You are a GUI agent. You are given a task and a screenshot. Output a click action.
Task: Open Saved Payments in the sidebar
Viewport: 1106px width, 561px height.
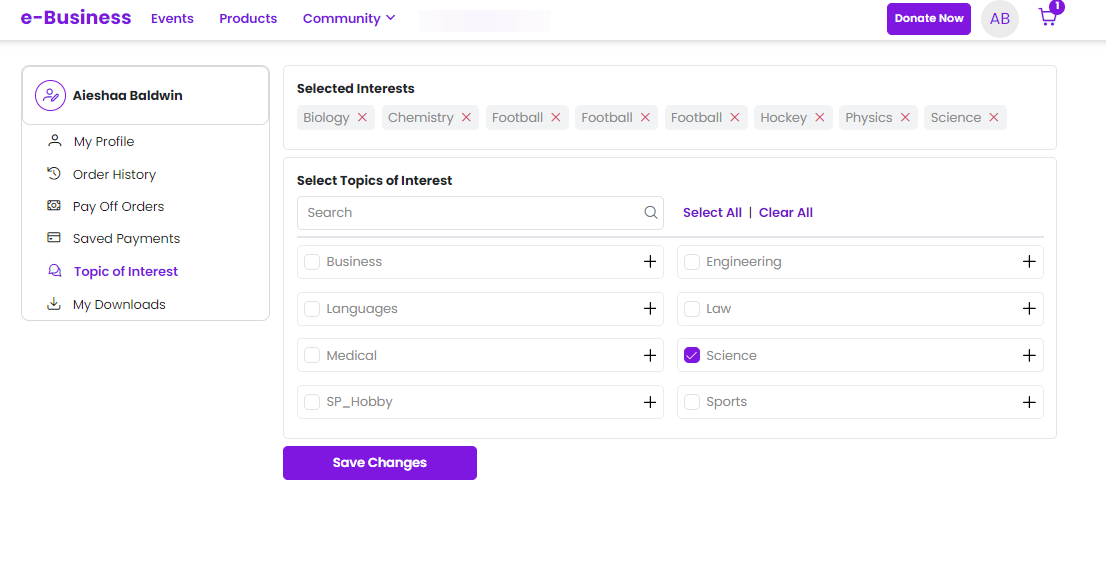click(126, 239)
